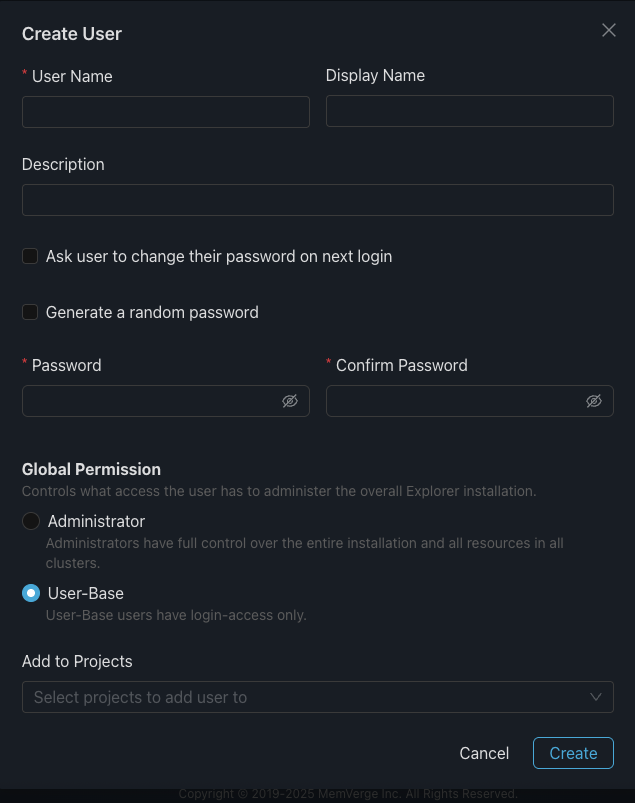635x803 pixels.
Task: Click the Ask user to change password label
Action: [x=219, y=256]
